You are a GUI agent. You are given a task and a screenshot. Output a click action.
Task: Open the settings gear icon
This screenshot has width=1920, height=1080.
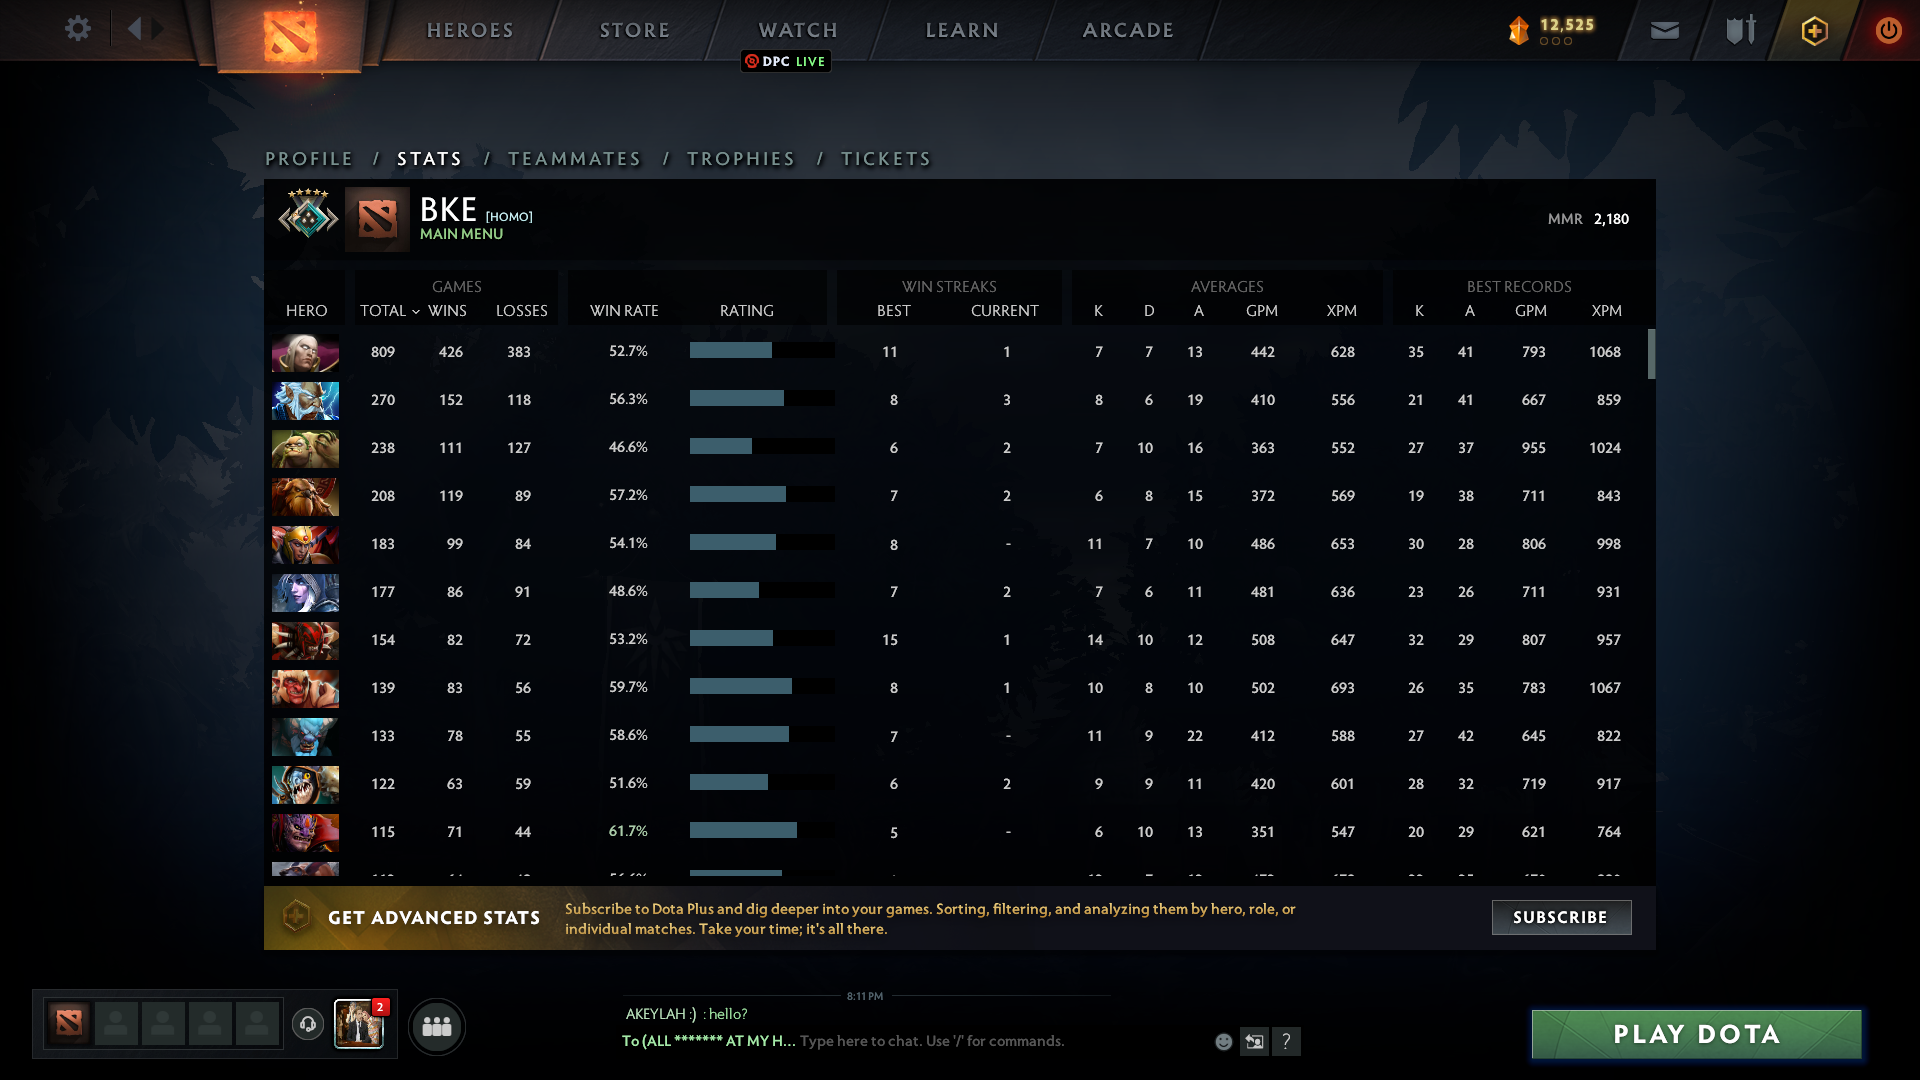coord(78,29)
